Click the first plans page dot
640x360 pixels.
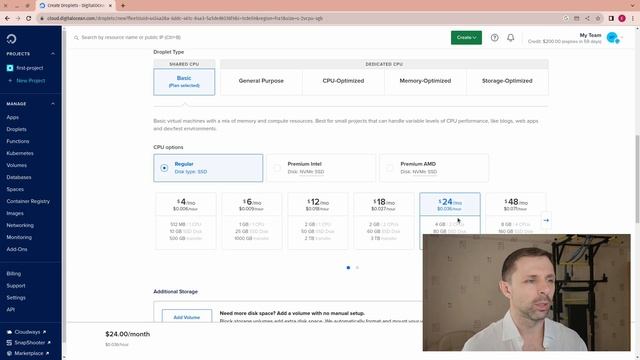pyautogui.click(x=348, y=268)
